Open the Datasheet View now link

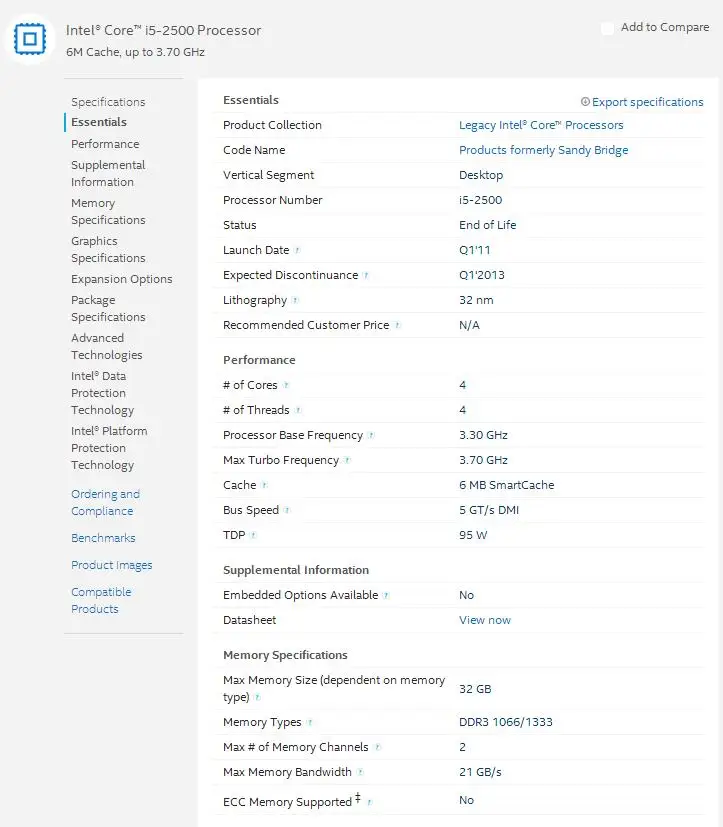coord(485,620)
